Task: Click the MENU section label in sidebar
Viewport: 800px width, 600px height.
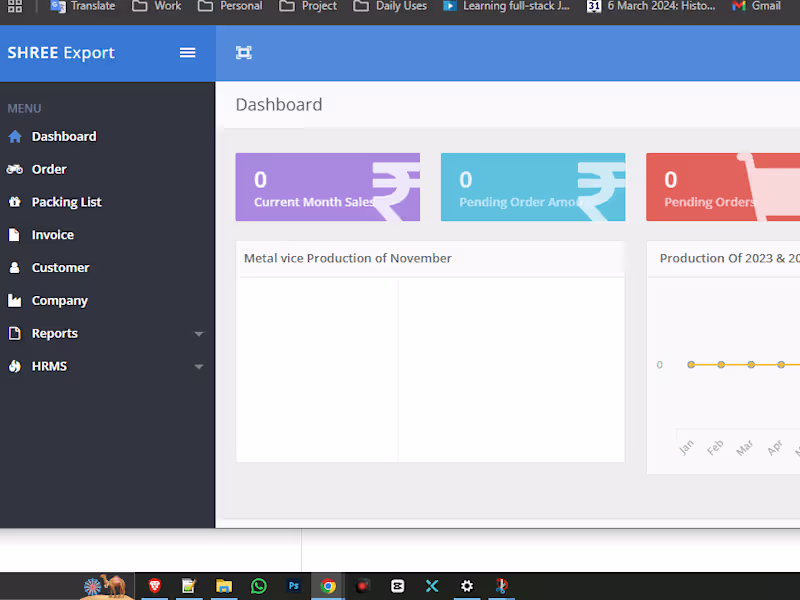Action: pos(24,109)
